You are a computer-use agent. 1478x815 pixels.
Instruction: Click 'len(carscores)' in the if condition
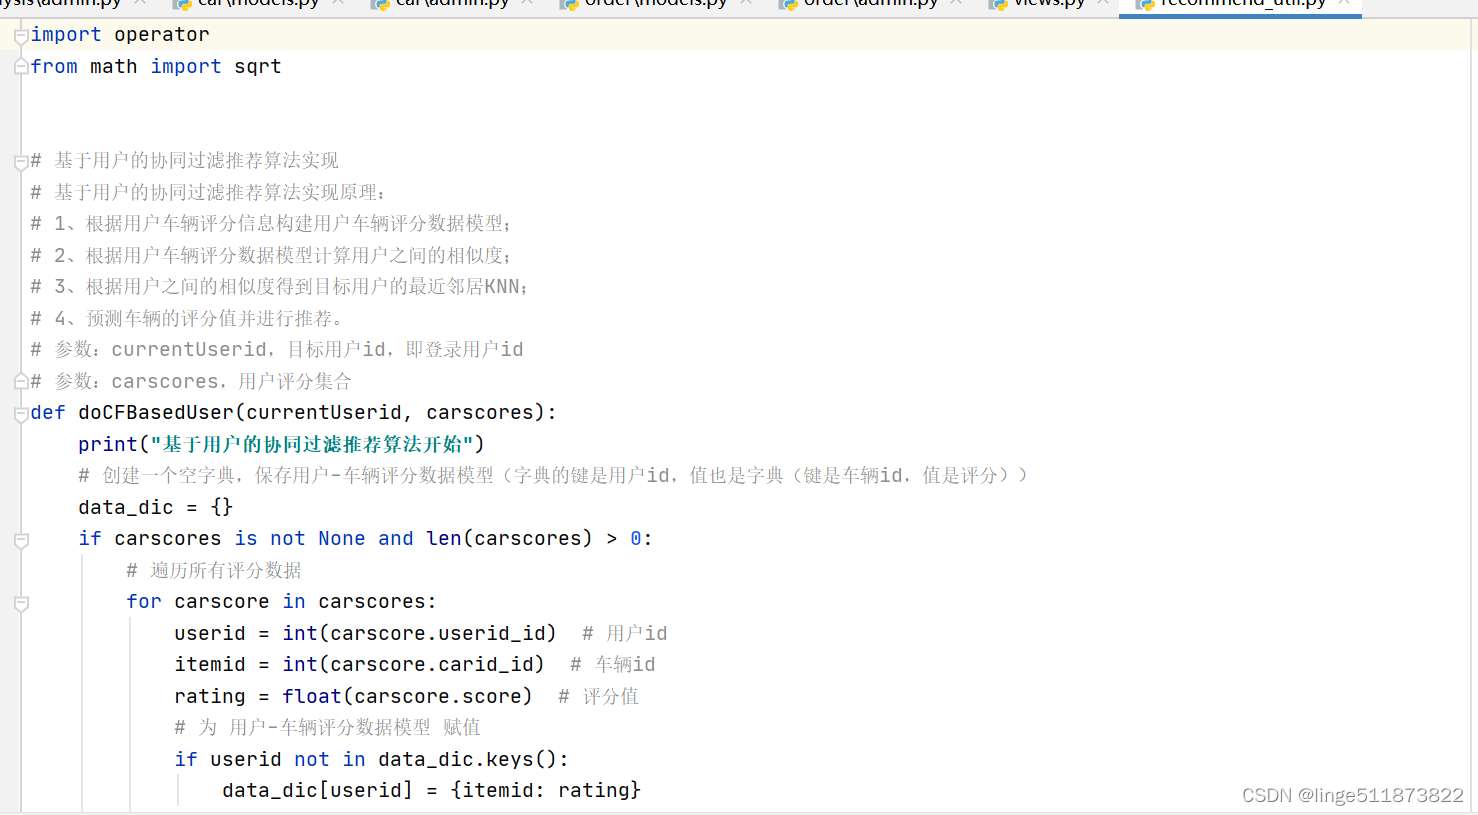click(509, 539)
